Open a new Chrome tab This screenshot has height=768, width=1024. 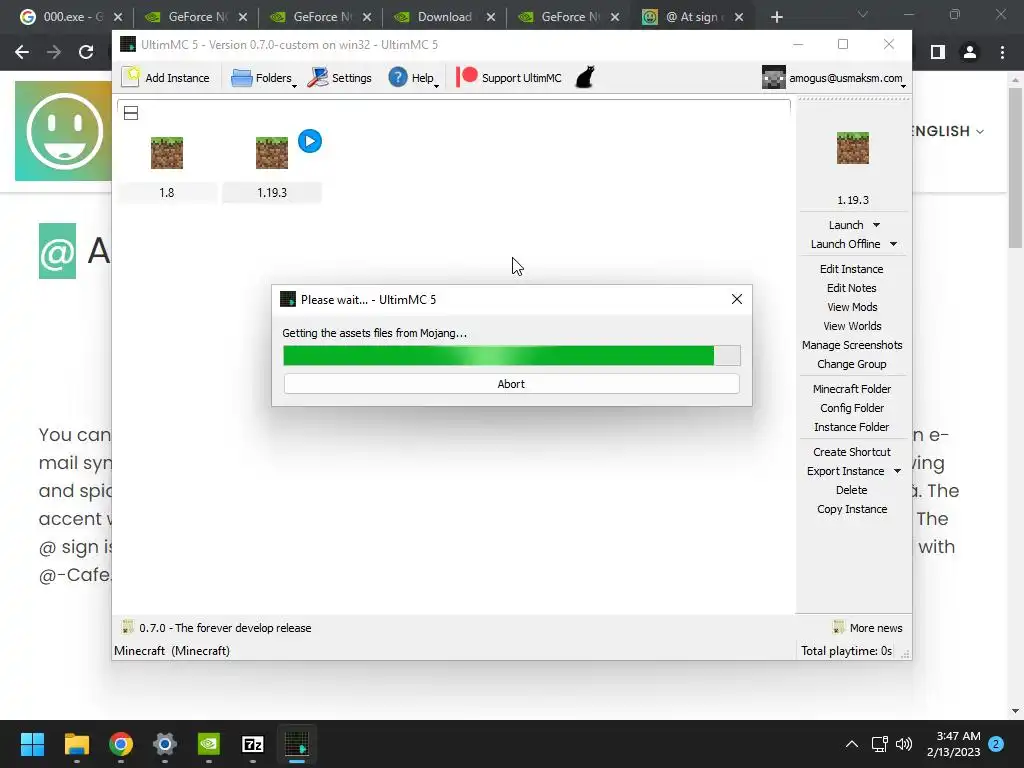[x=776, y=17]
